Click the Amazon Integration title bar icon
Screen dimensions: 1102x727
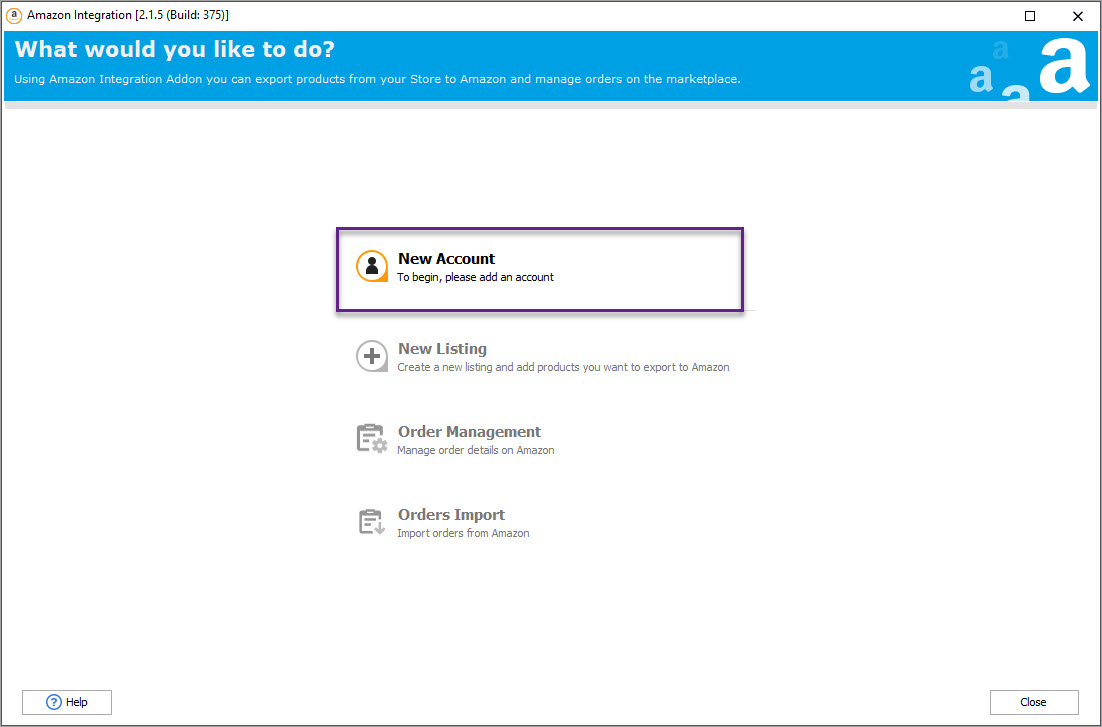14,15
